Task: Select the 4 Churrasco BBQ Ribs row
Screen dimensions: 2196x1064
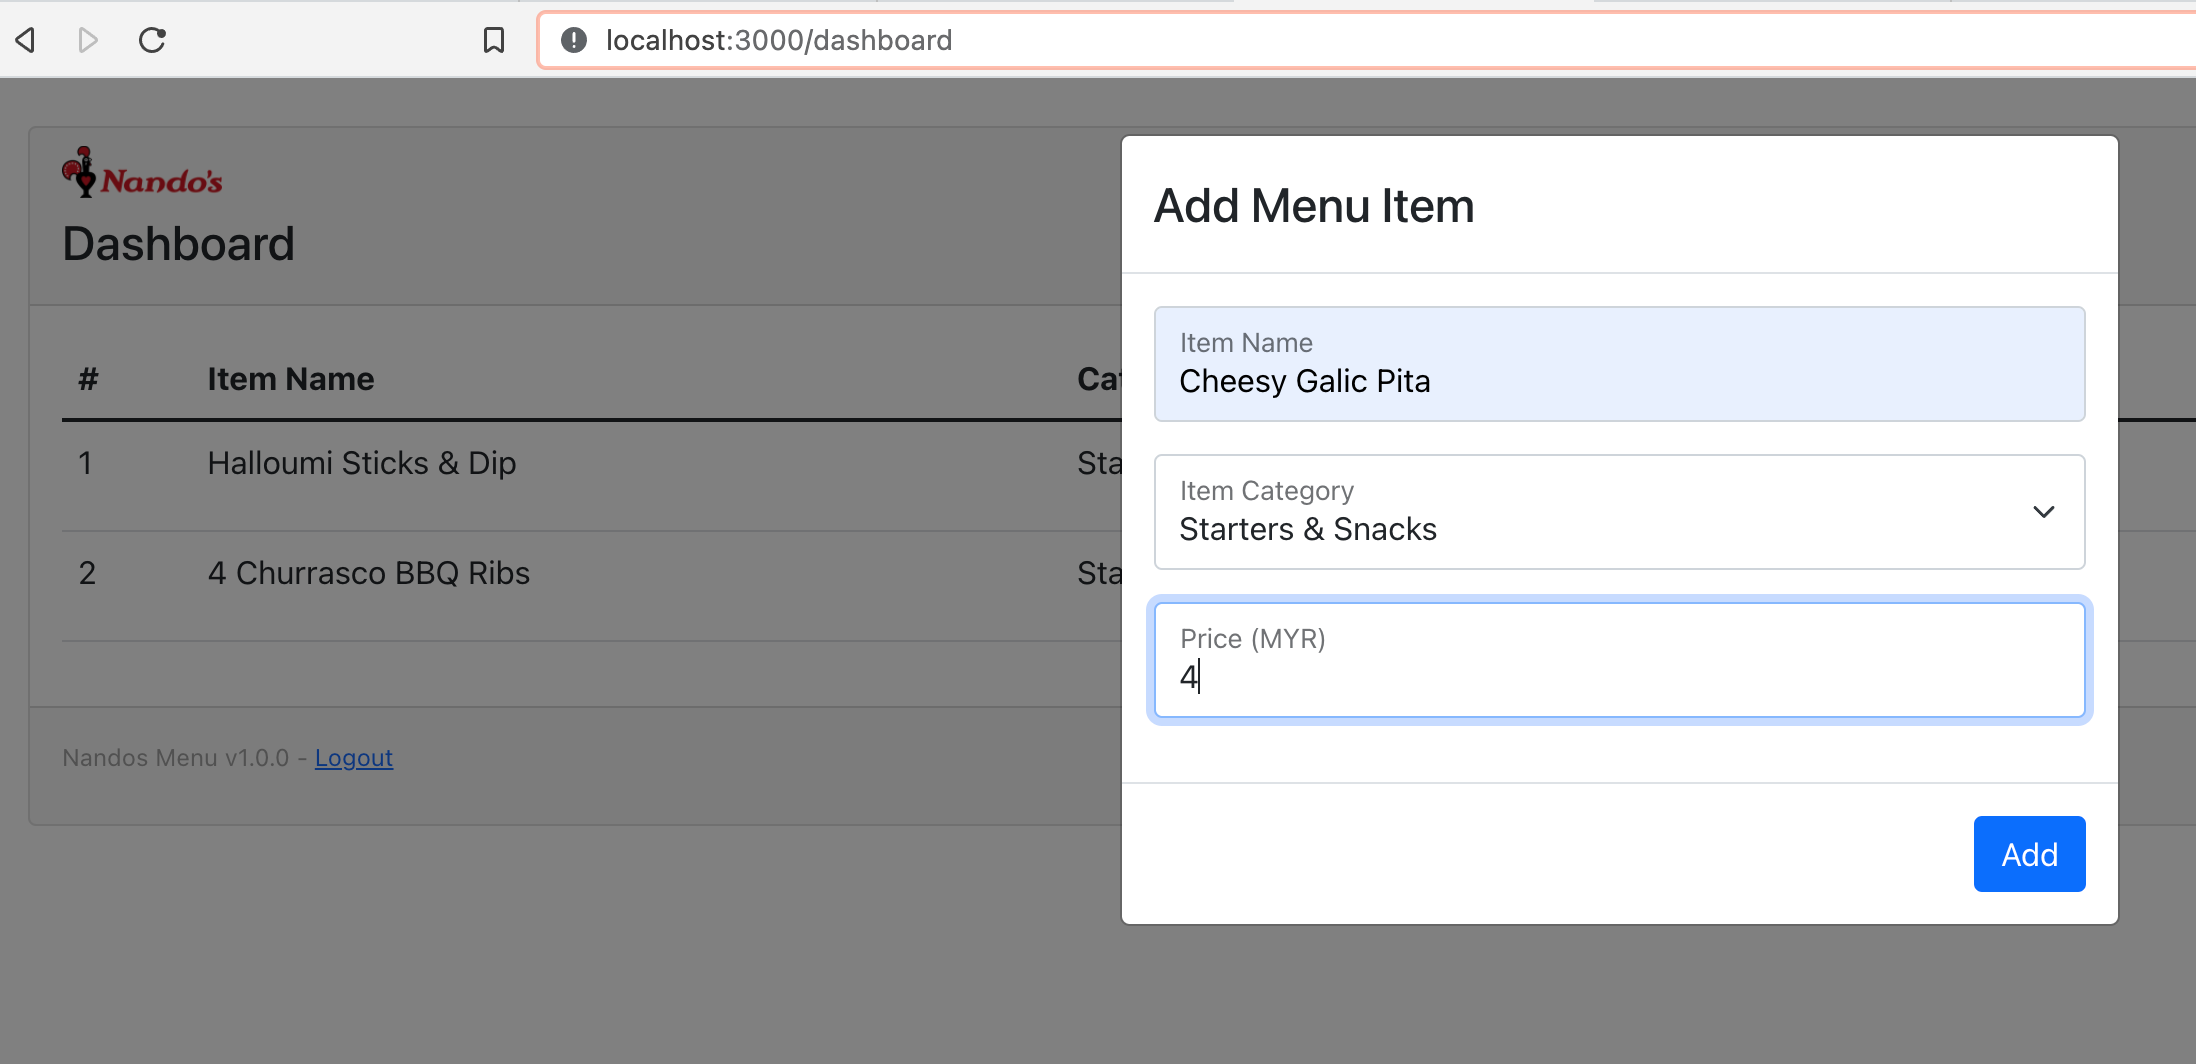Action: coord(368,573)
